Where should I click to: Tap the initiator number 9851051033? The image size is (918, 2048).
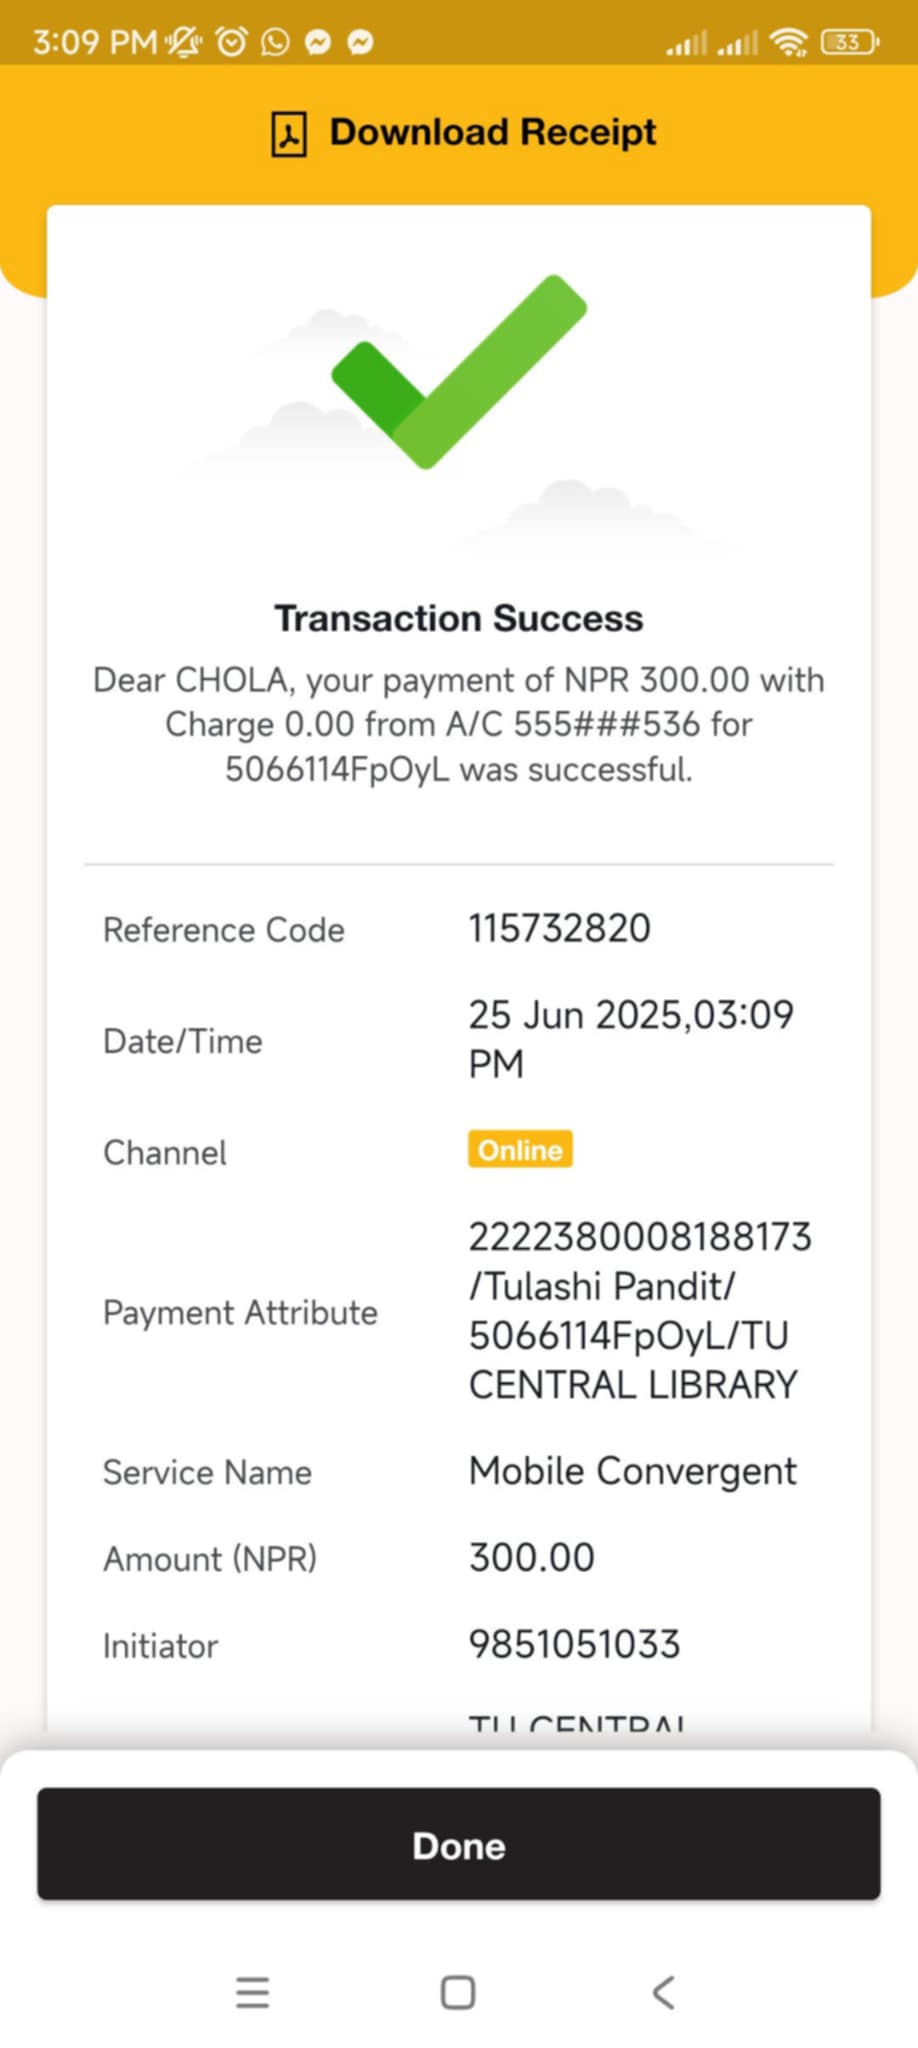(574, 1645)
